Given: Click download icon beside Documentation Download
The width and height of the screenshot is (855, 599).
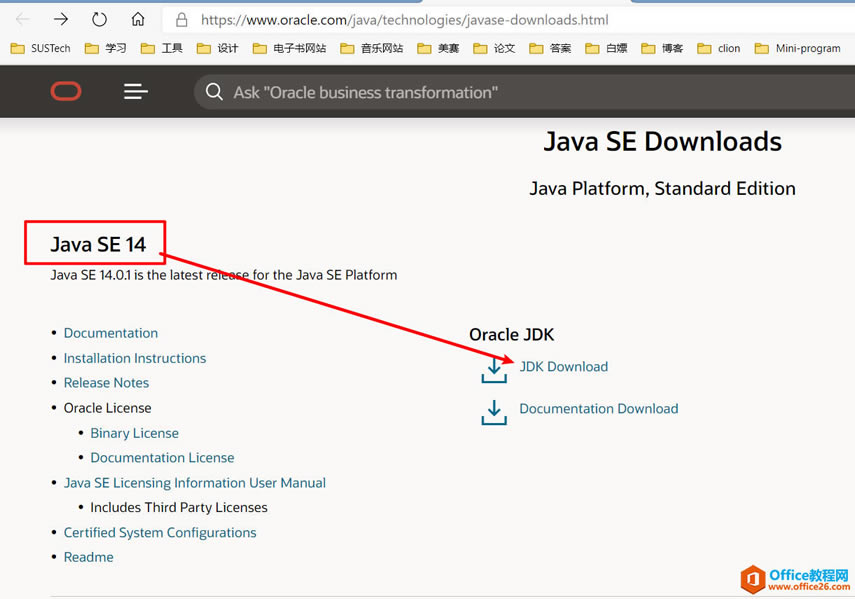Looking at the screenshot, I should (494, 413).
